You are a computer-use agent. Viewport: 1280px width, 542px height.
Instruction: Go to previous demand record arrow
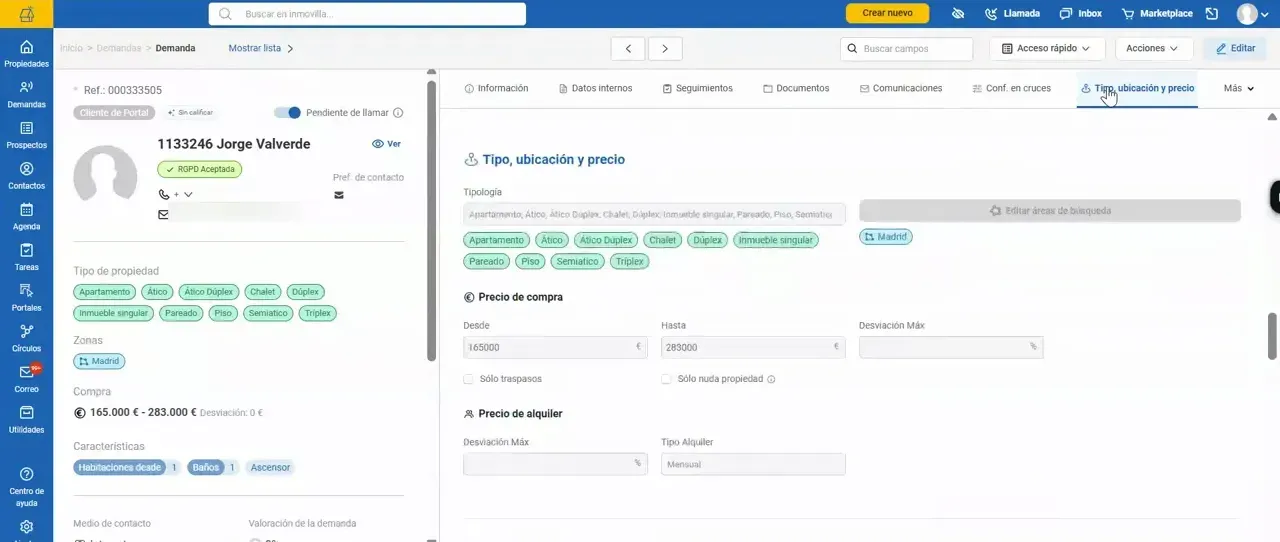[x=628, y=48]
